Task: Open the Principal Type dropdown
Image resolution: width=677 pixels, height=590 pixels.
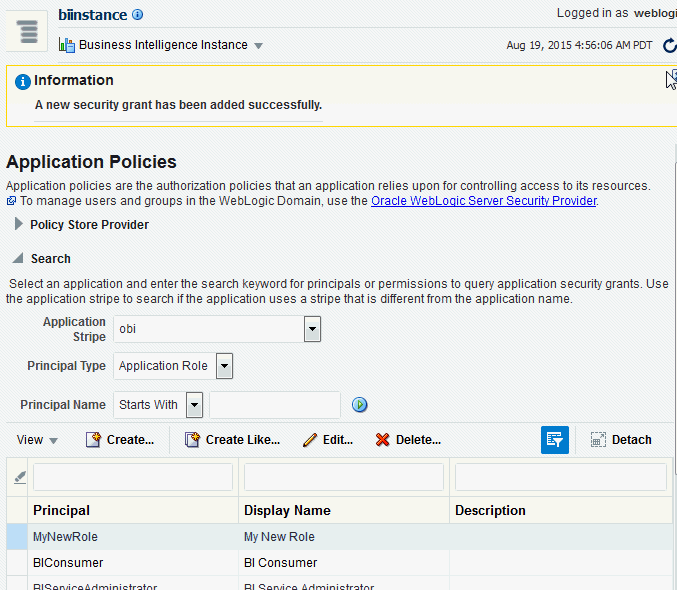Action: (224, 366)
